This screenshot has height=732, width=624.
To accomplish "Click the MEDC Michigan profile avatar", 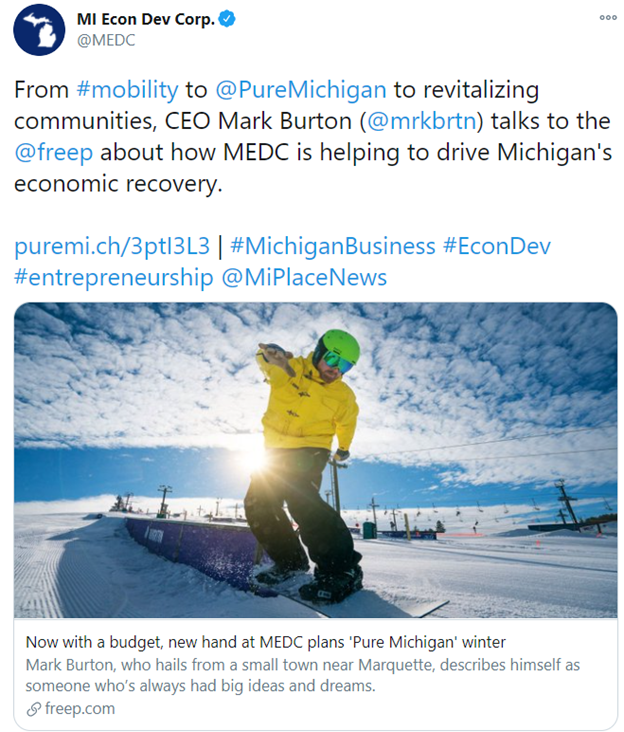I will click(x=40, y=30).
